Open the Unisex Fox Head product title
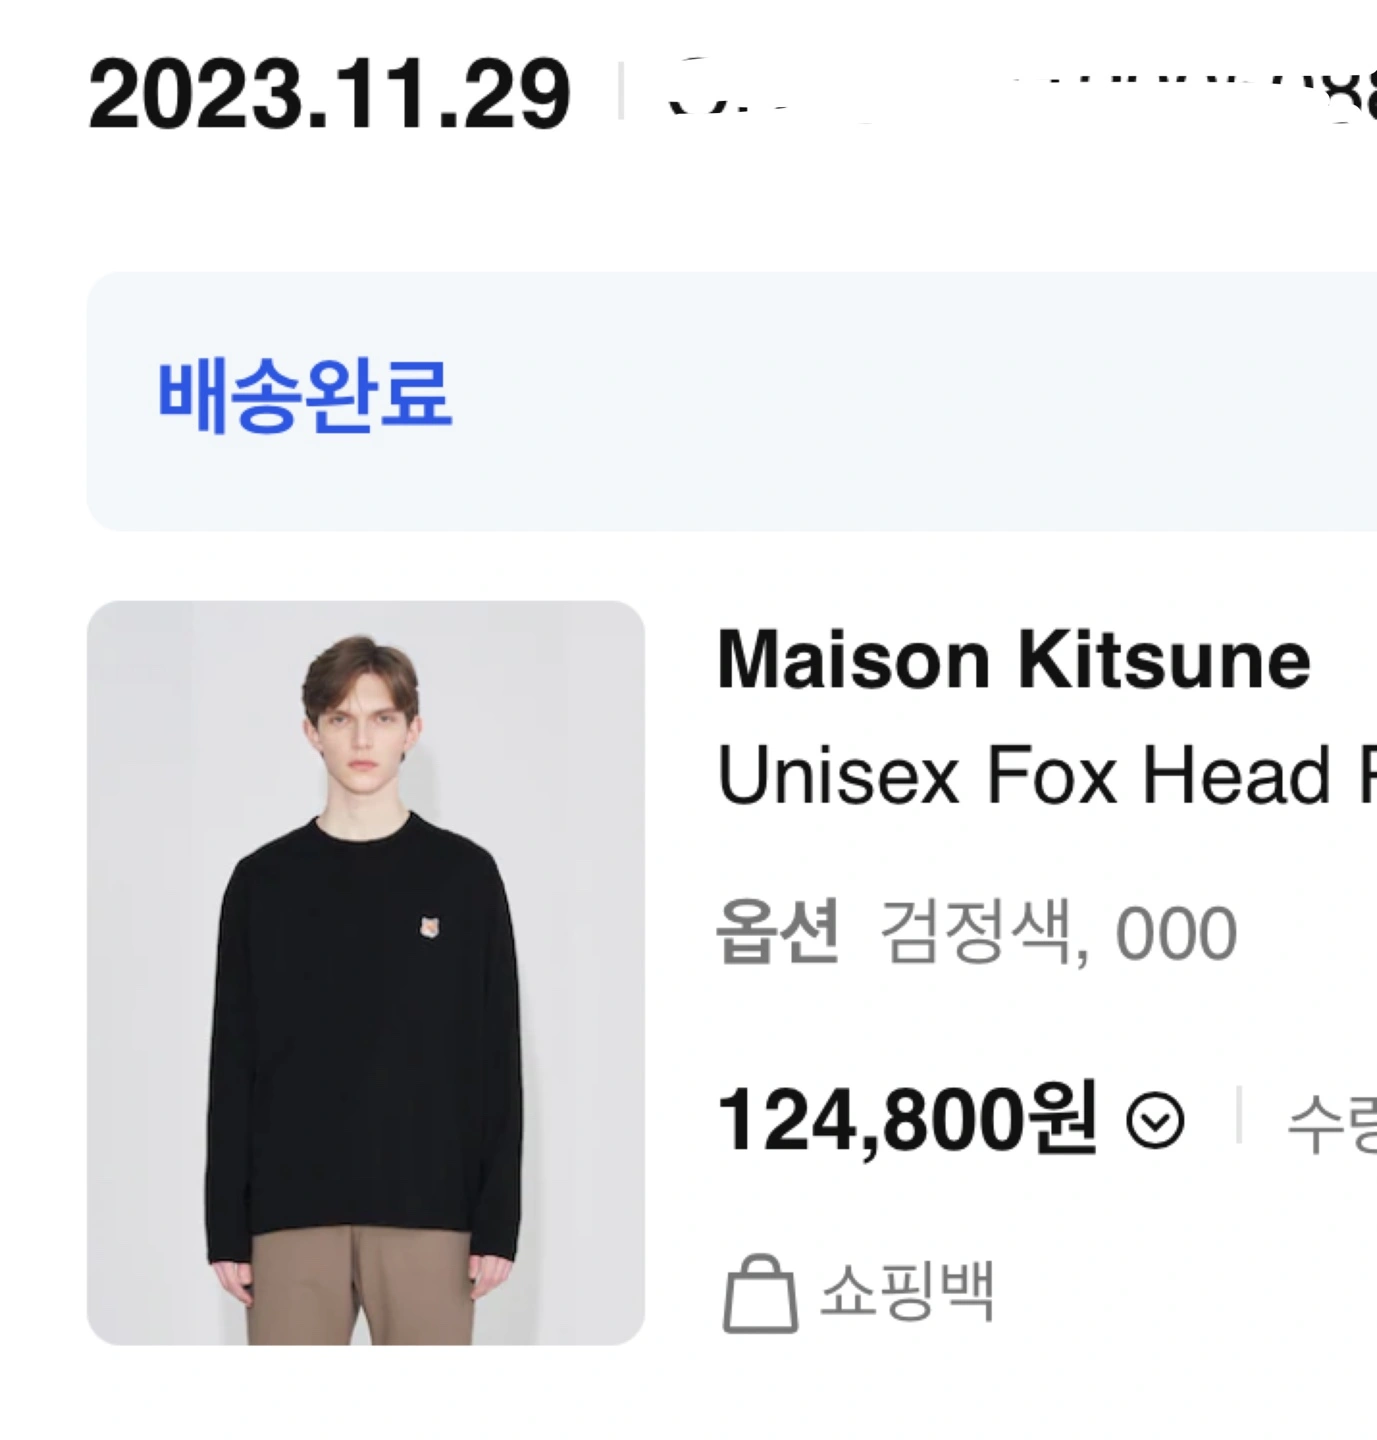 click(x=1047, y=775)
